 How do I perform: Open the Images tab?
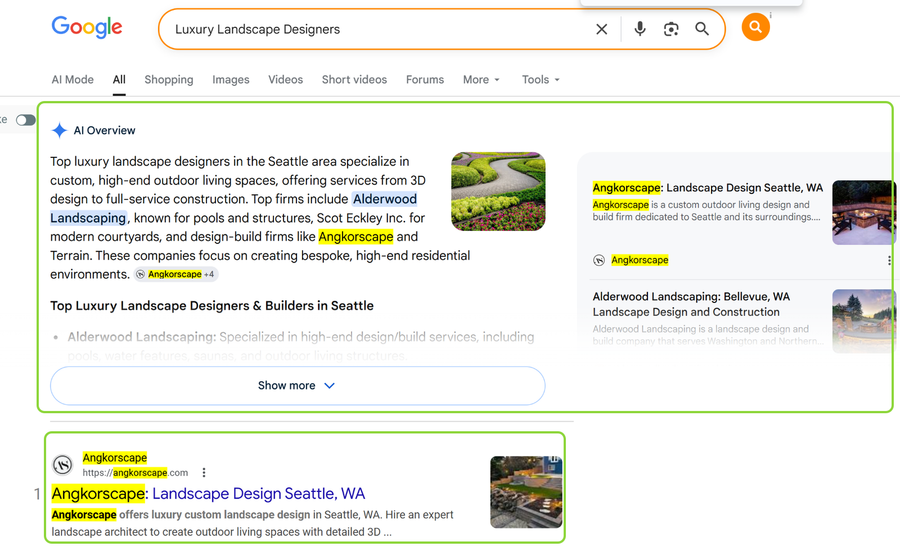[231, 80]
